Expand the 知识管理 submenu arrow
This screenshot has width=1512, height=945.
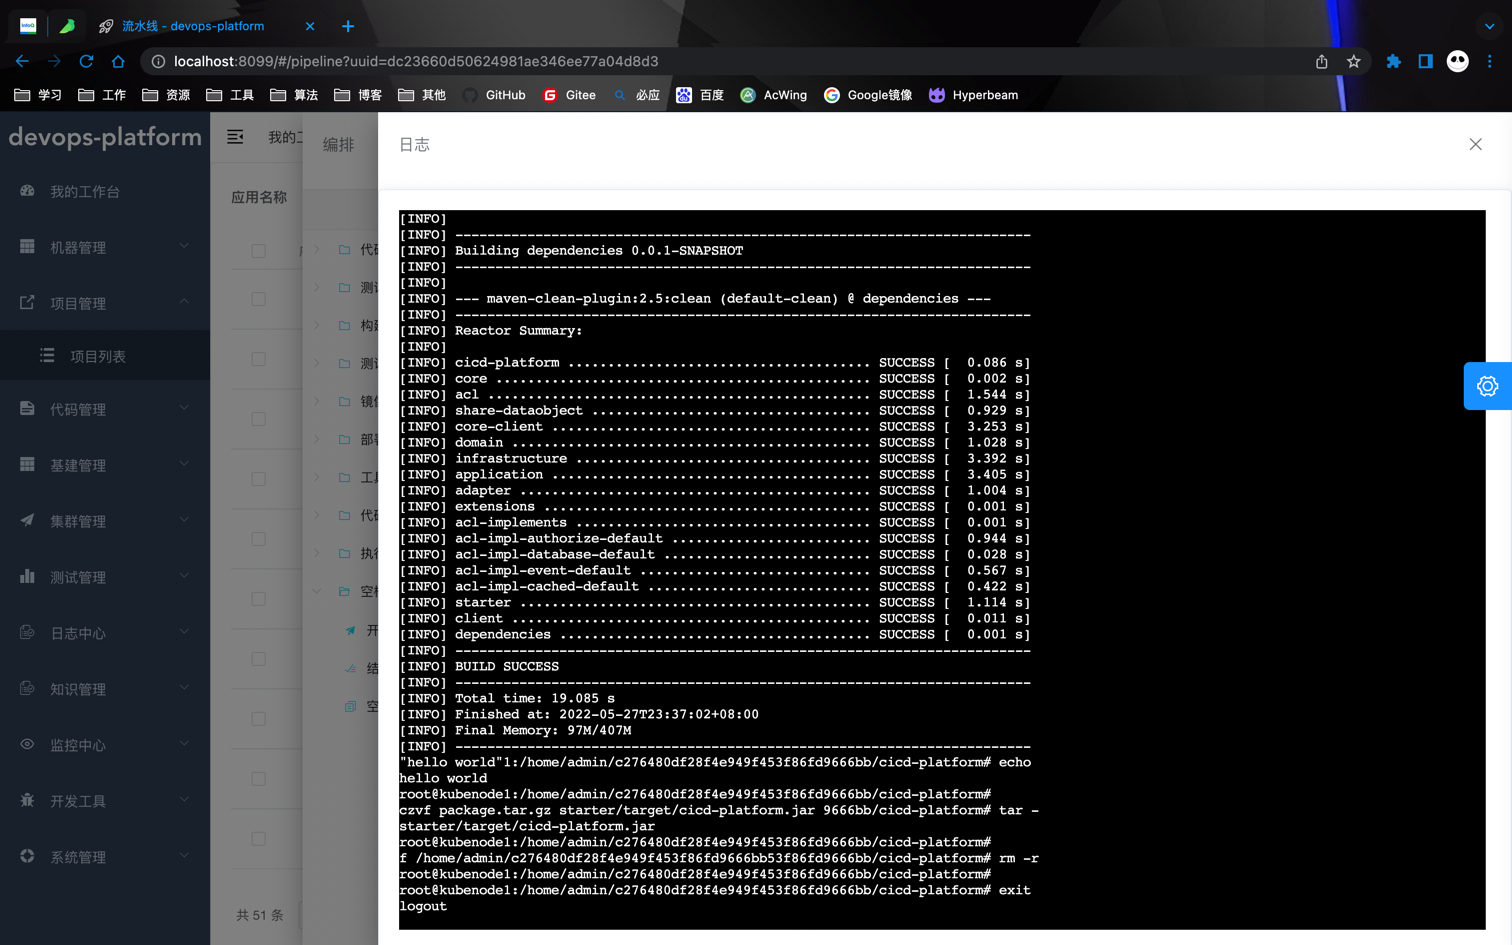tap(184, 688)
